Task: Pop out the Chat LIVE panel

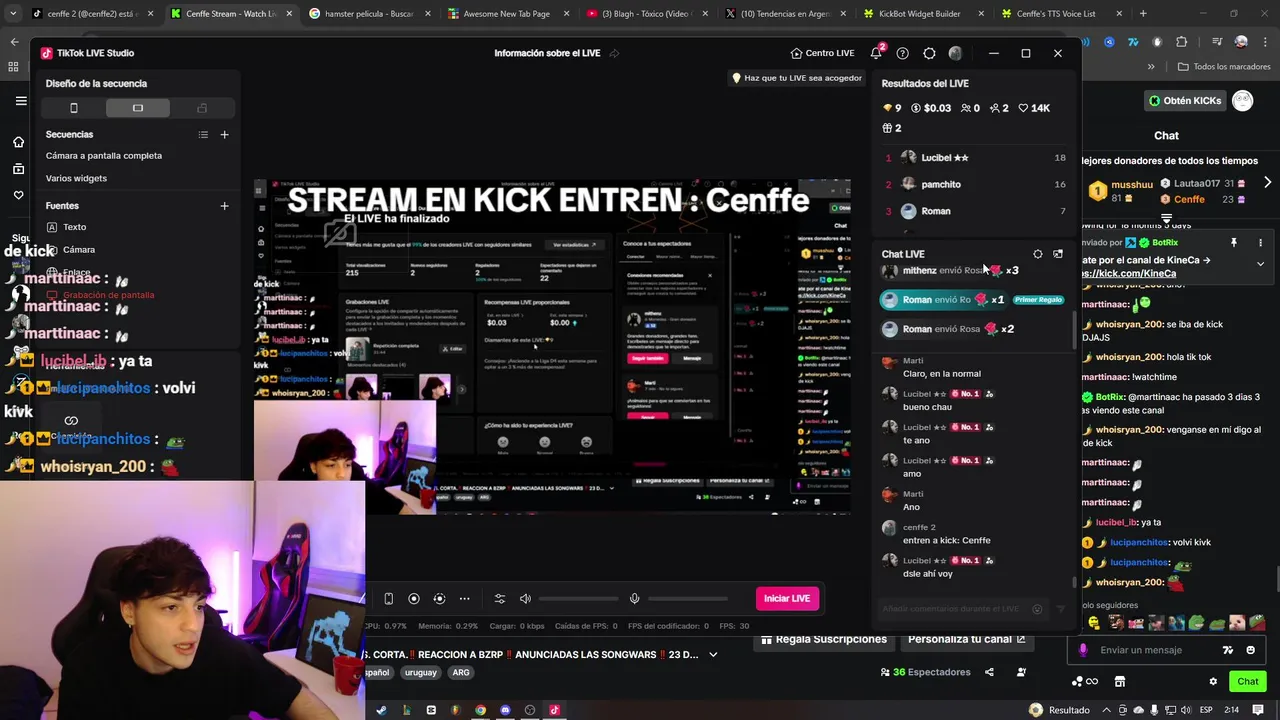Action: 1058,254
